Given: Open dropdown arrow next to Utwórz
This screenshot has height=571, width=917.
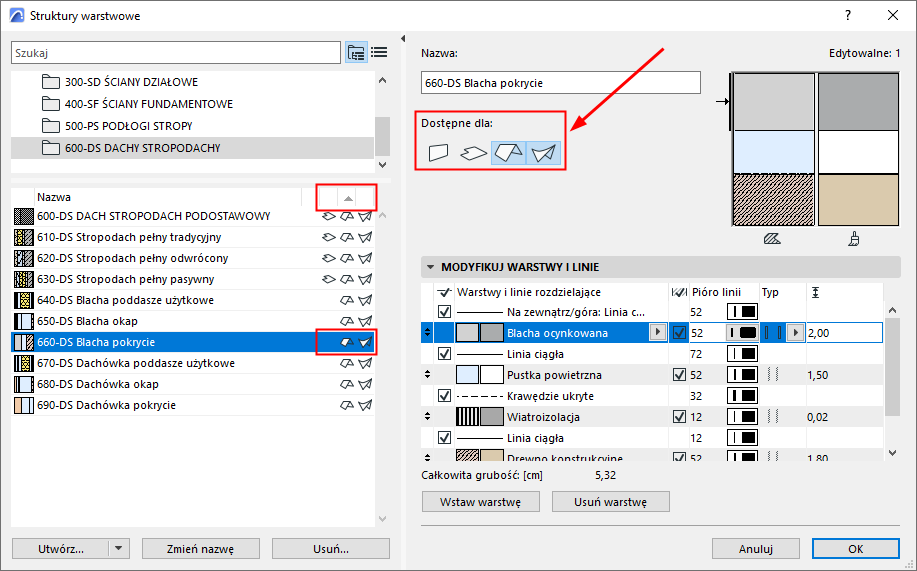Looking at the screenshot, I should pyautogui.click(x=119, y=549).
